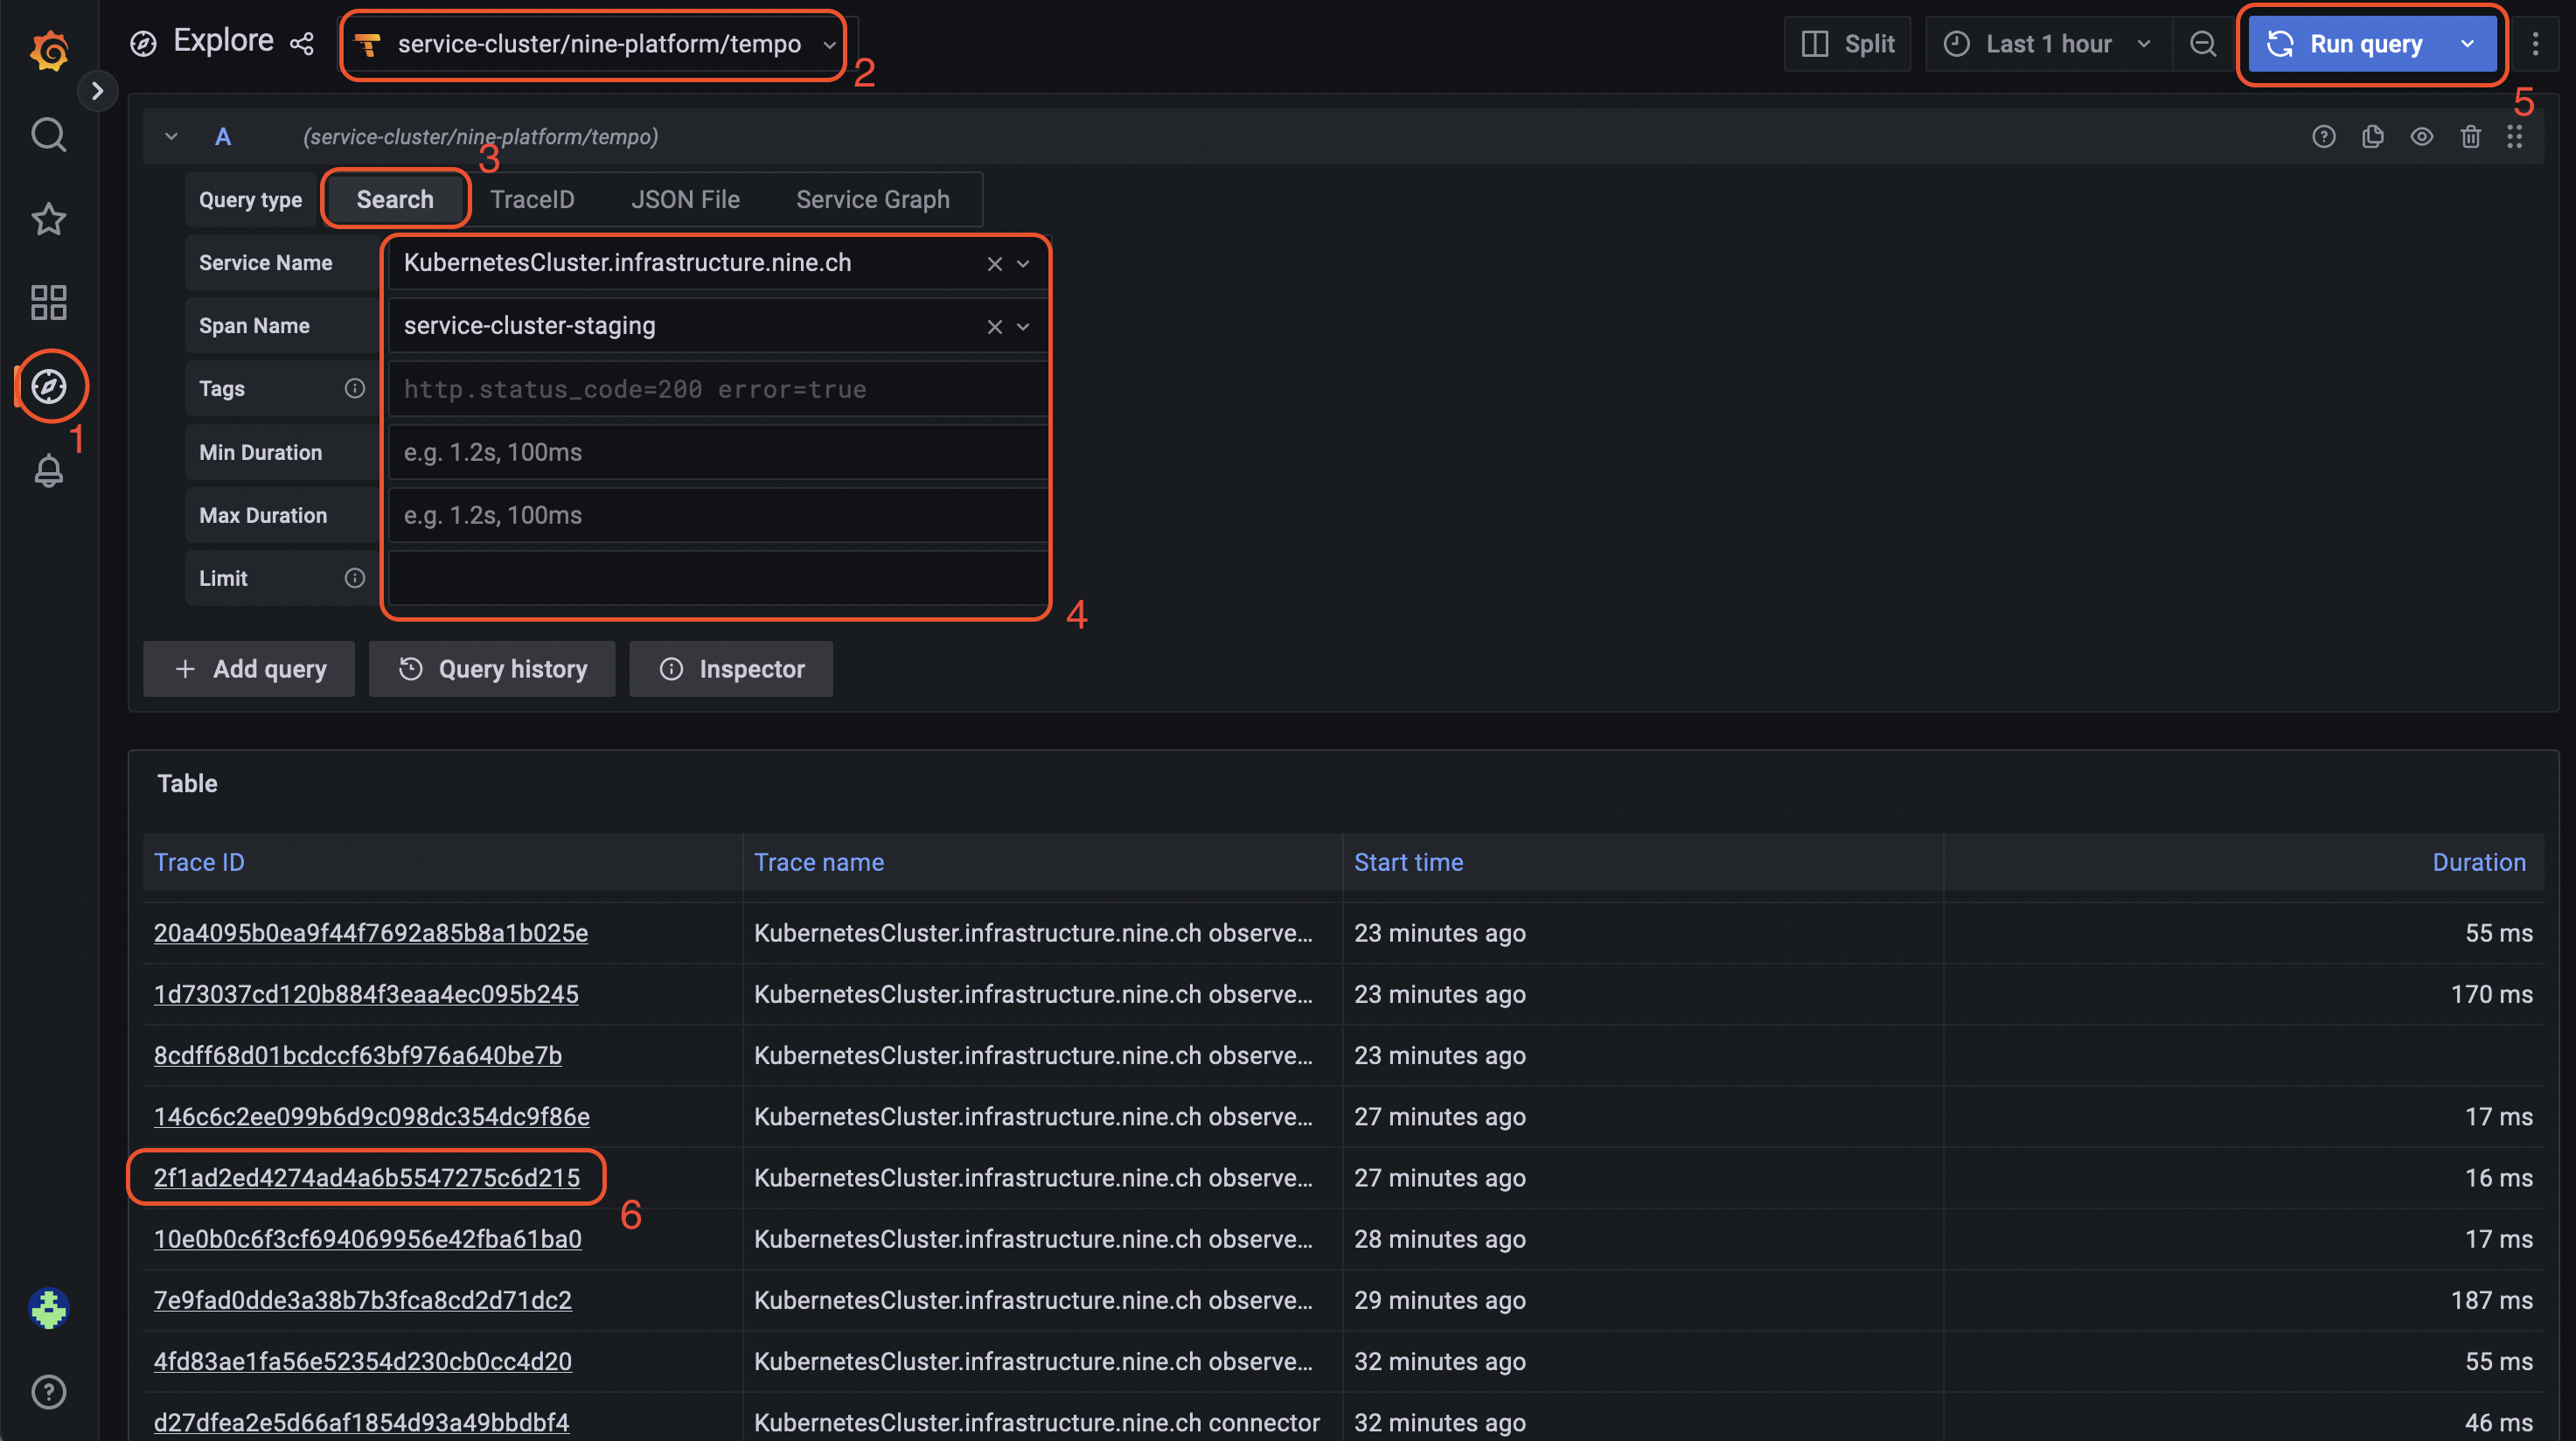This screenshot has height=1441, width=2576.
Task: Open trace 1d73037cd120b884f3eaa4ec095b245
Action: [366, 994]
